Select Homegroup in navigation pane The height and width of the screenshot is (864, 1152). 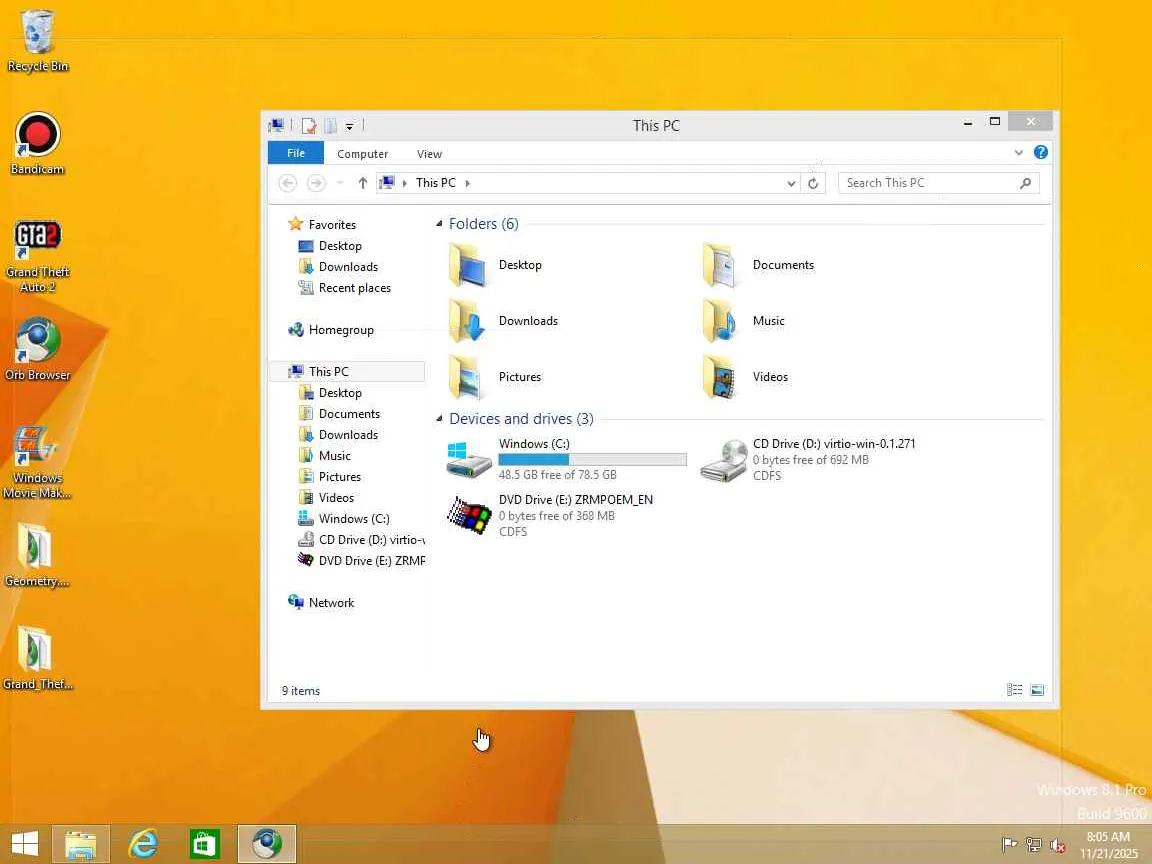(331, 330)
